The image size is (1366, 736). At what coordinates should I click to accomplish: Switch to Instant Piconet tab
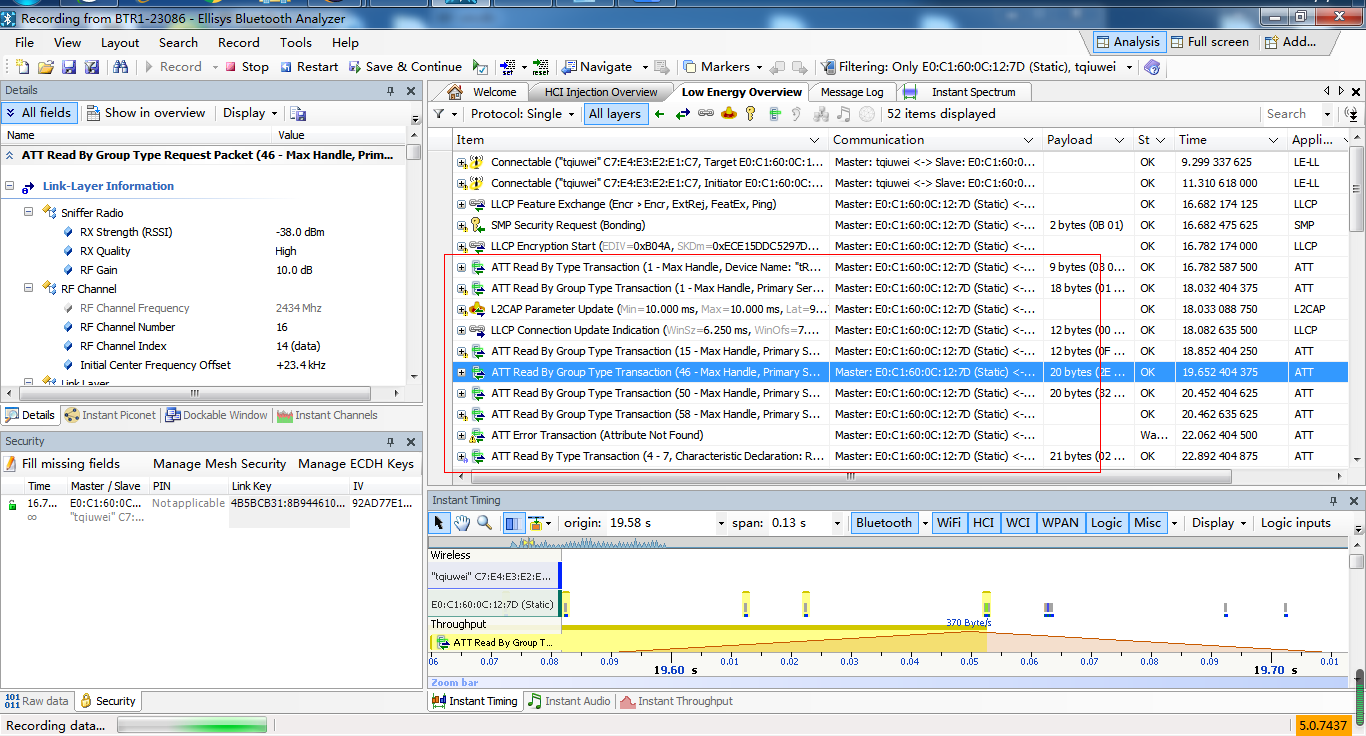tap(109, 415)
